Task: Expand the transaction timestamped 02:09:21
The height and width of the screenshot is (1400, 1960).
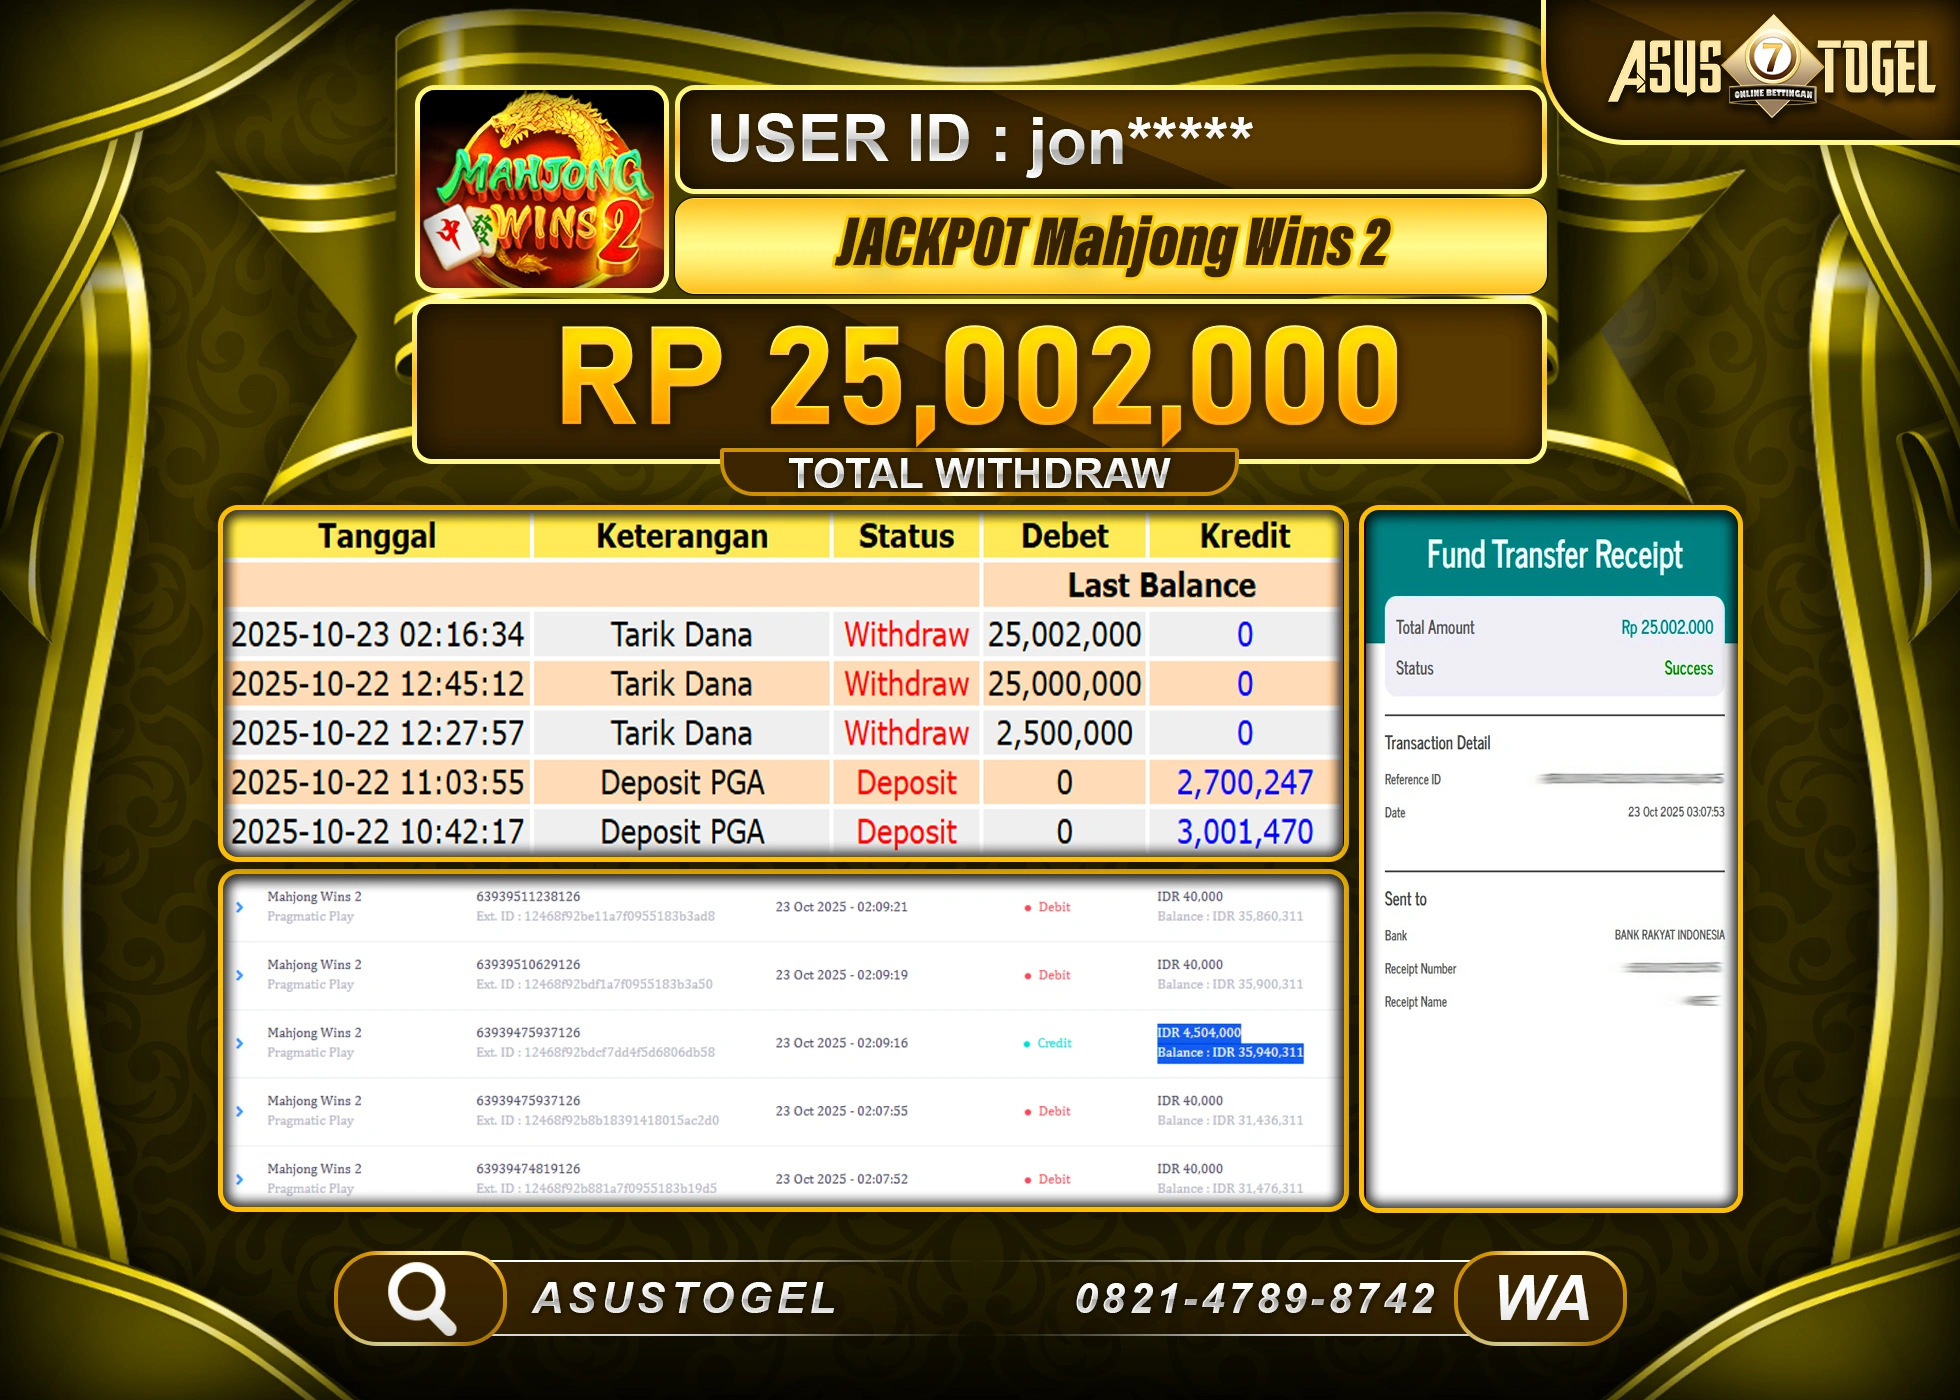Action: pyautogui.click(x=240, y=907)
